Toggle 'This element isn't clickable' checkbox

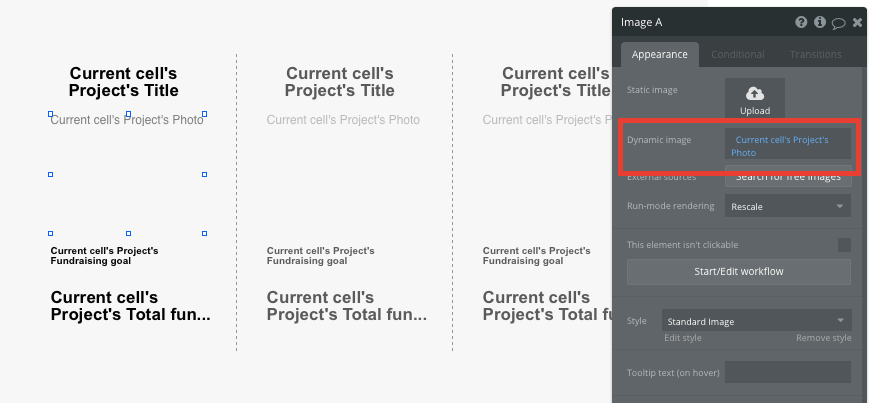[x=844, y=245]
